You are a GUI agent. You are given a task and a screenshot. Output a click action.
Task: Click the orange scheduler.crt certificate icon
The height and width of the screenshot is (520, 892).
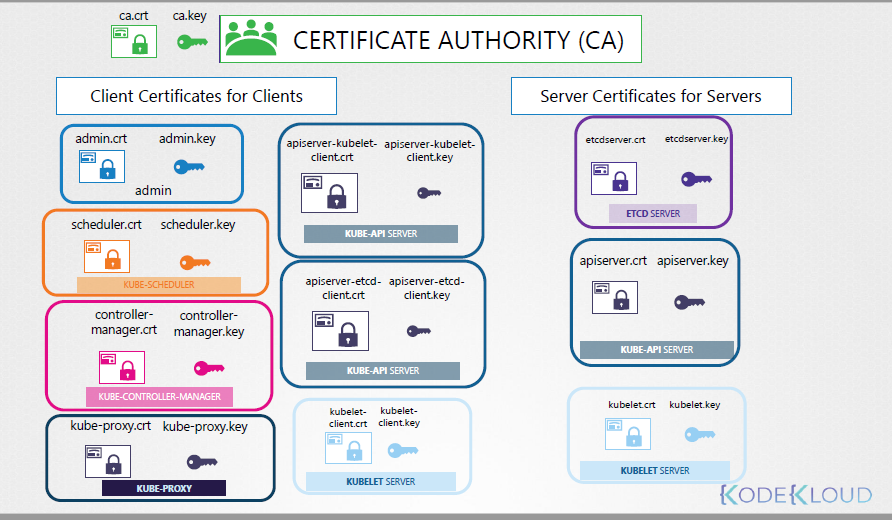pyautogui.click(x=107, y=257)
